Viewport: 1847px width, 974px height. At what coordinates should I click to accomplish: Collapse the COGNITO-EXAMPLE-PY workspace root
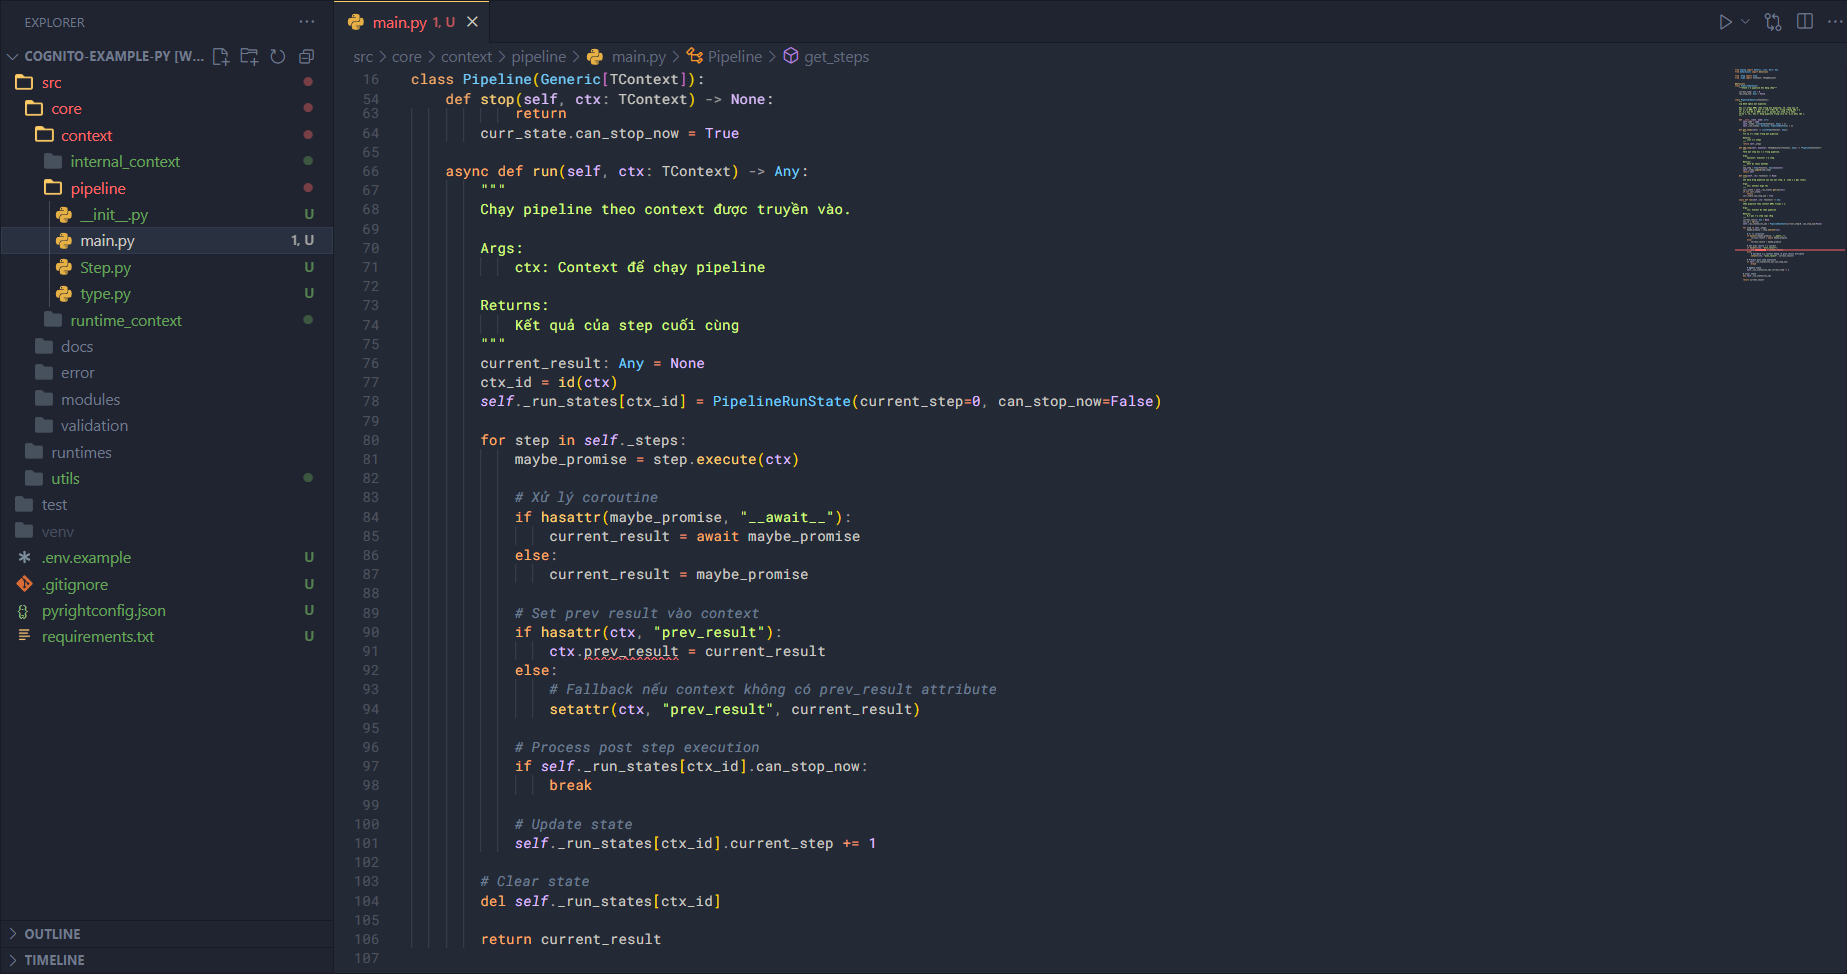point(13,57)
